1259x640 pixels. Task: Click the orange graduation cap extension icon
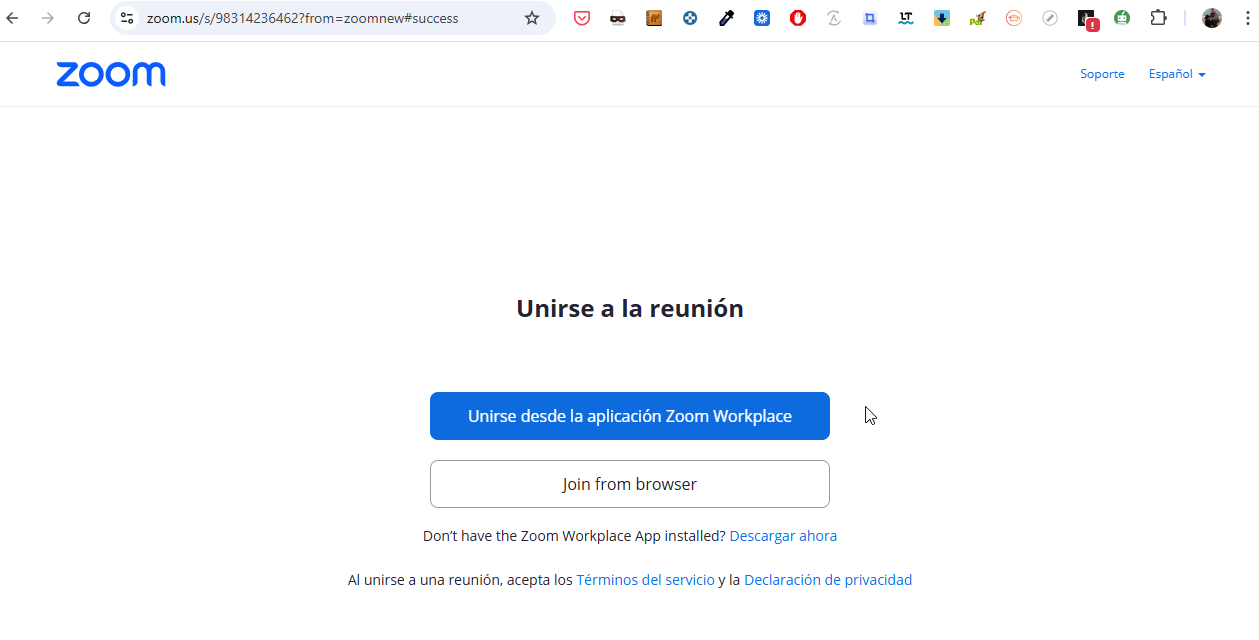click(x=1014, y=18)
